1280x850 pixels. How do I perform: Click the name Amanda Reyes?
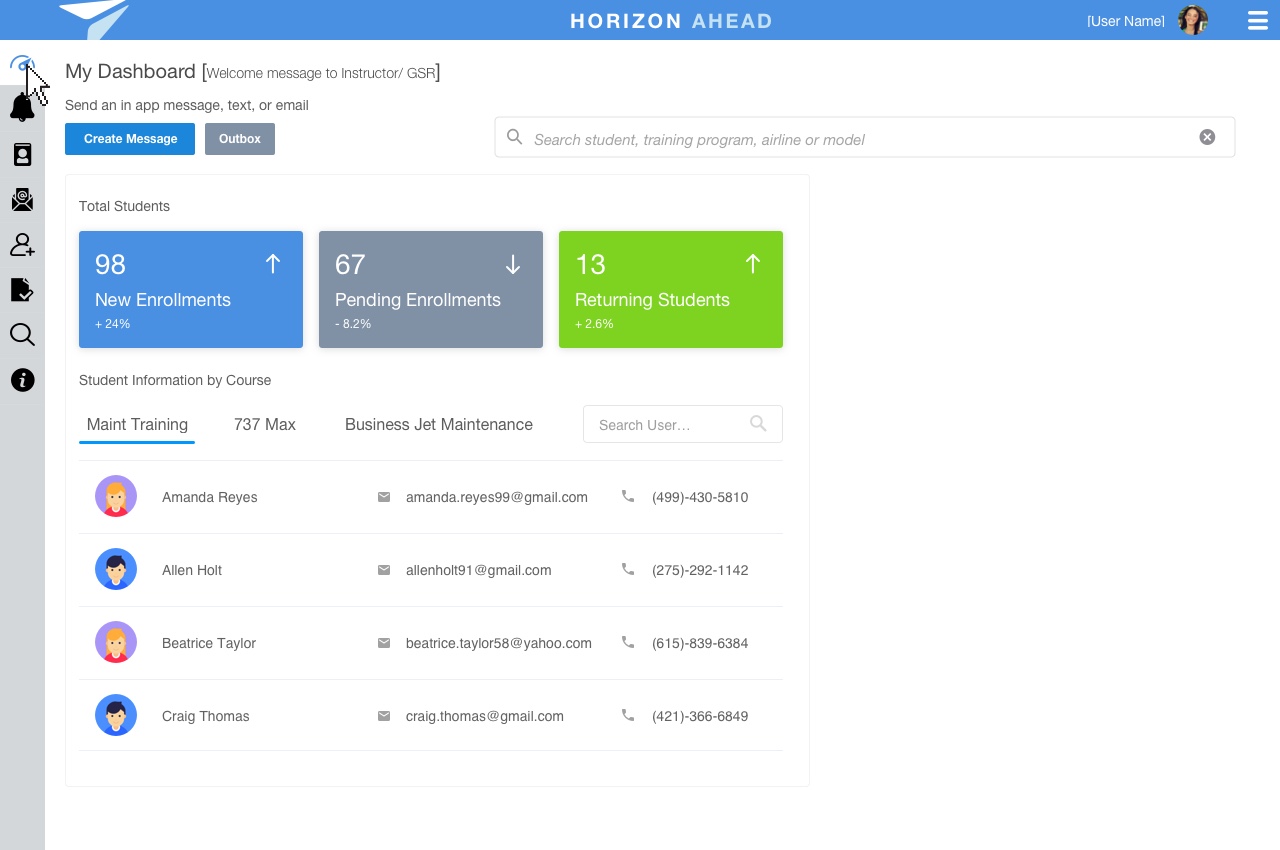point(210,497)
